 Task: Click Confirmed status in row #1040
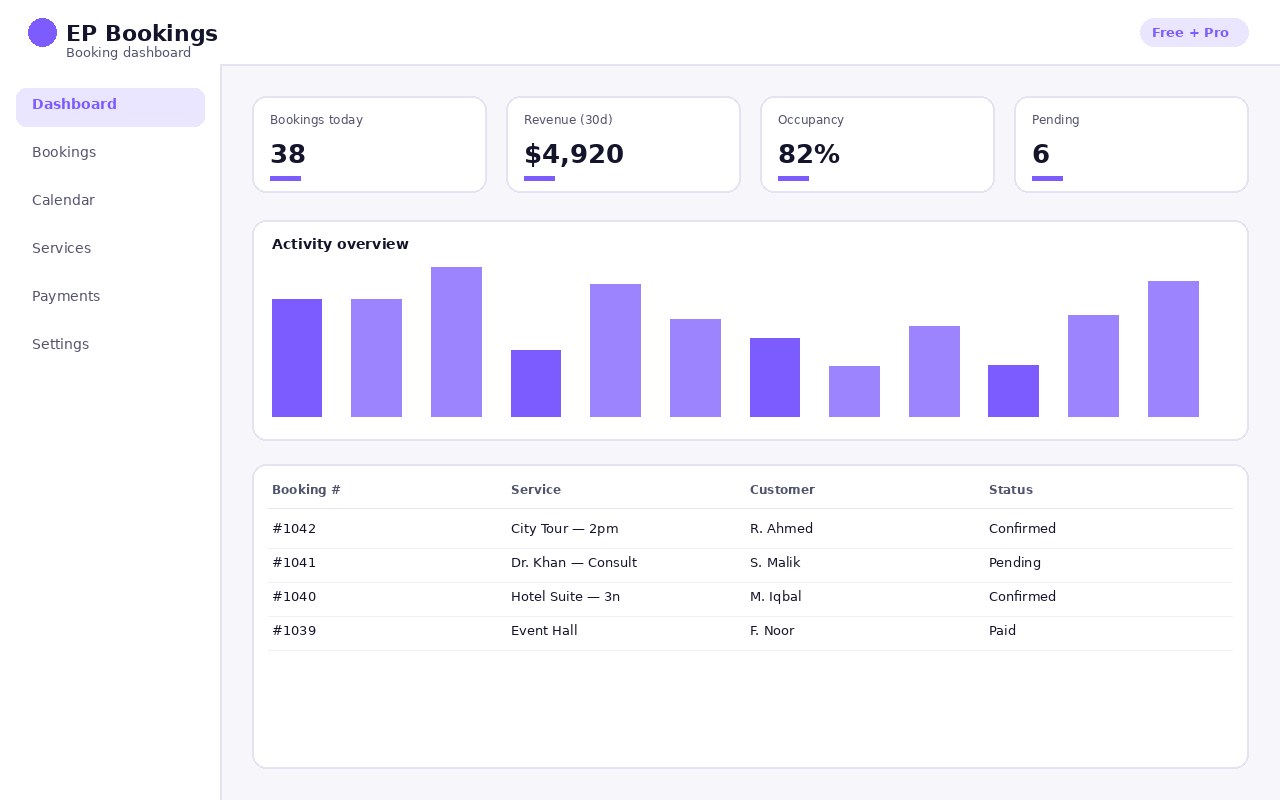pyautogui.click(x=1022, y=597)
